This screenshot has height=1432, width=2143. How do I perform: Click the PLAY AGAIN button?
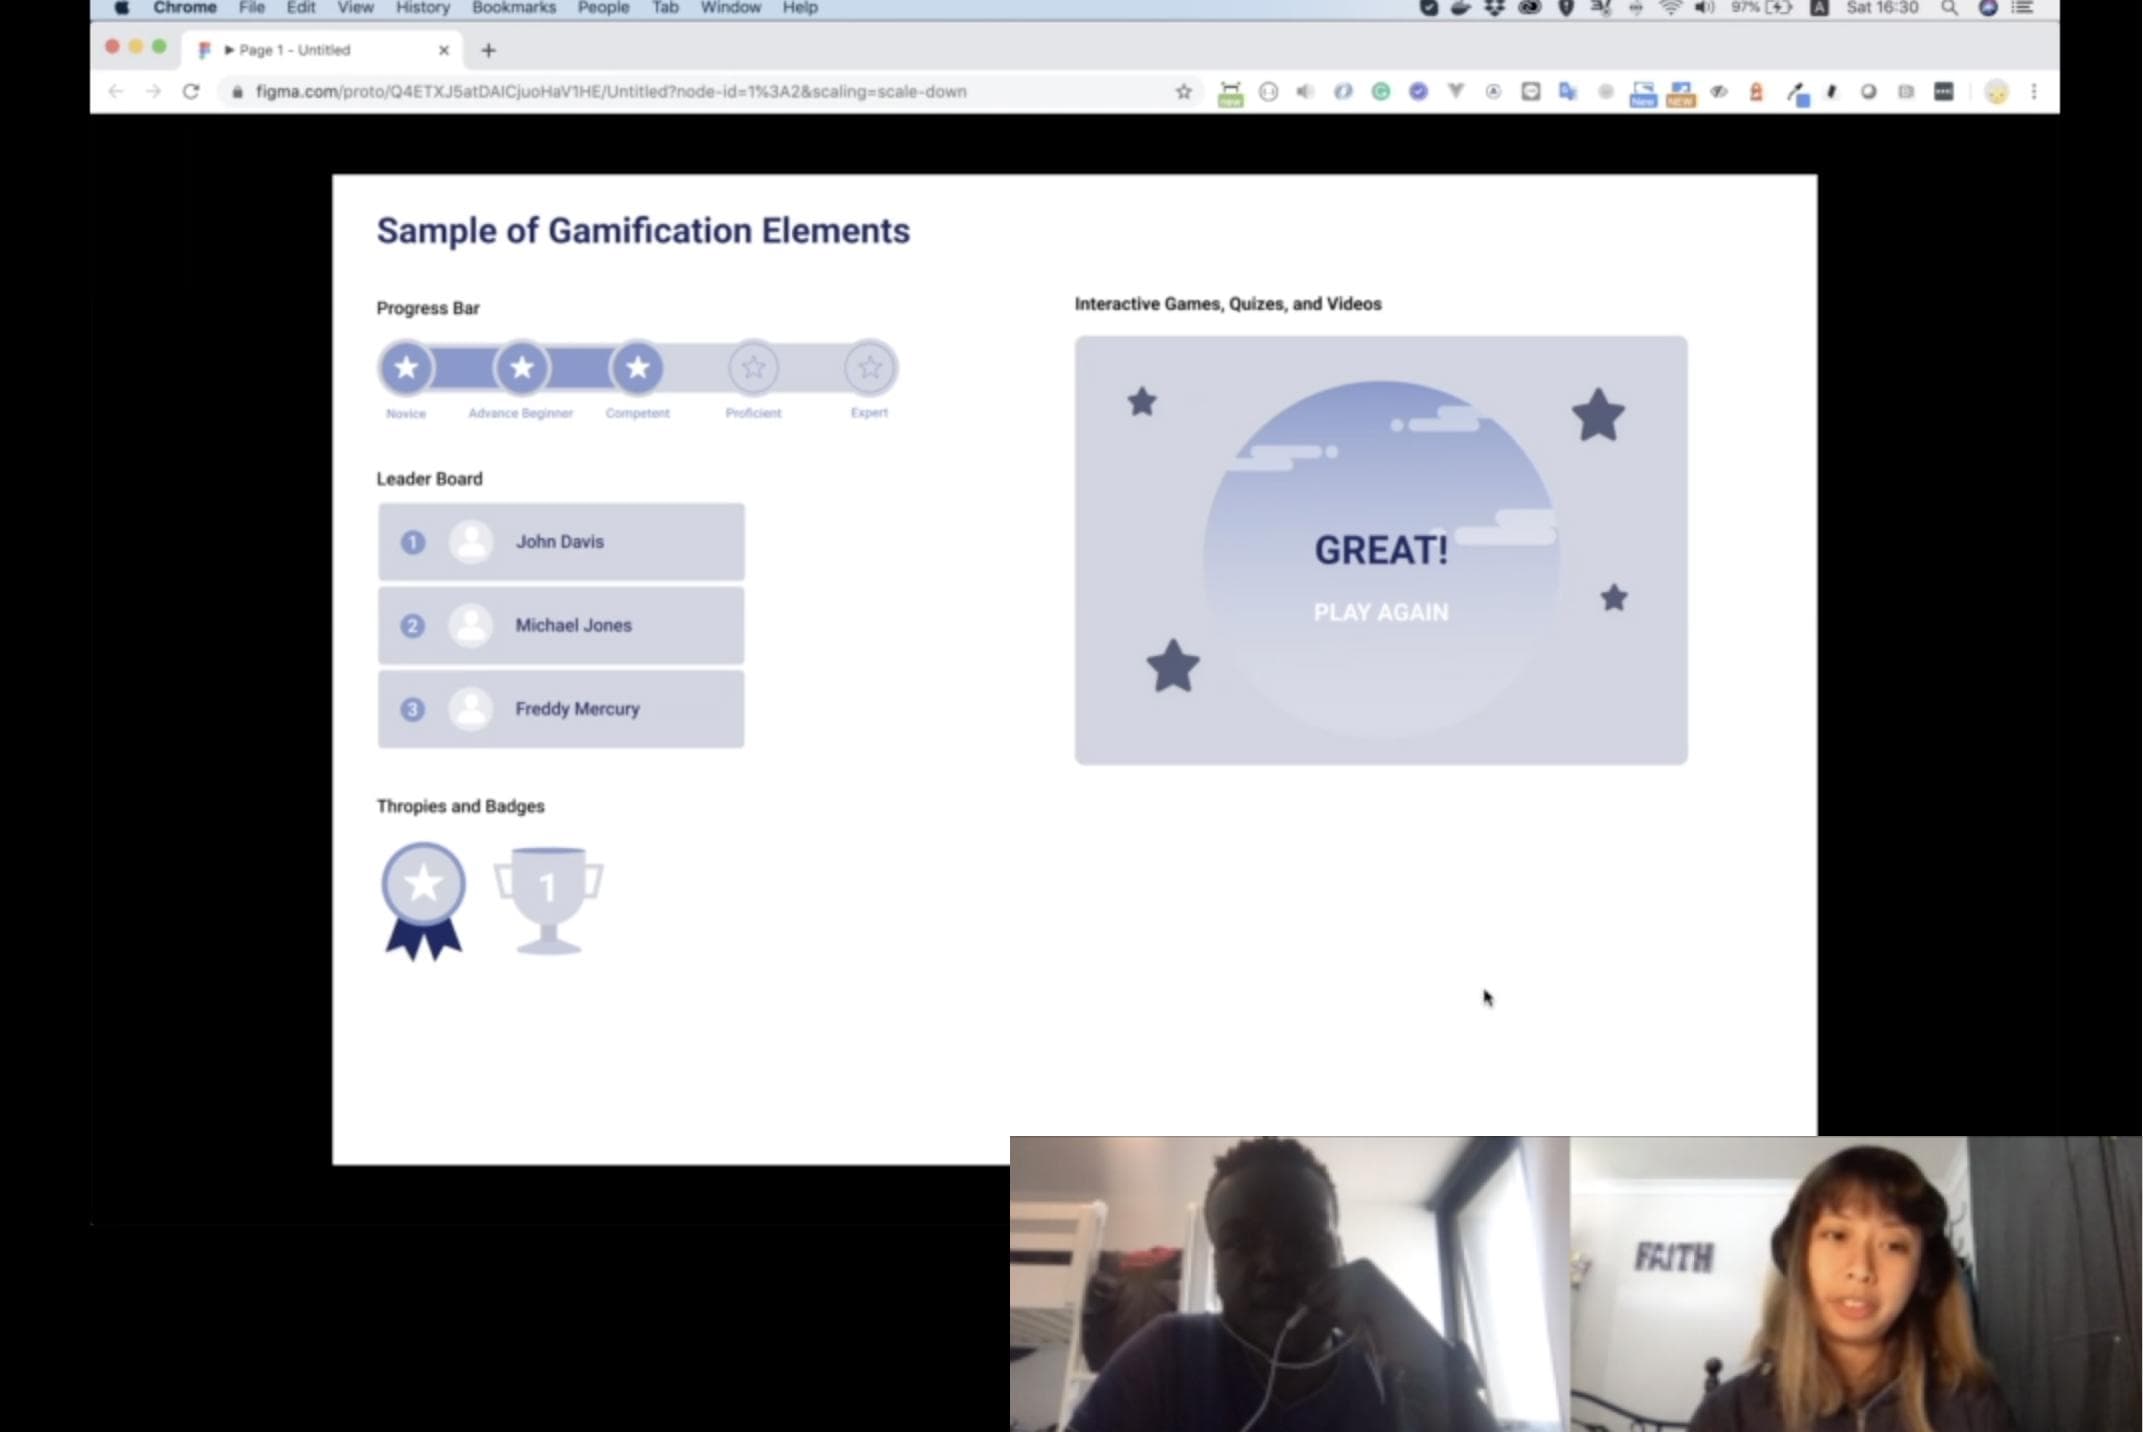tap(1380, 612)
